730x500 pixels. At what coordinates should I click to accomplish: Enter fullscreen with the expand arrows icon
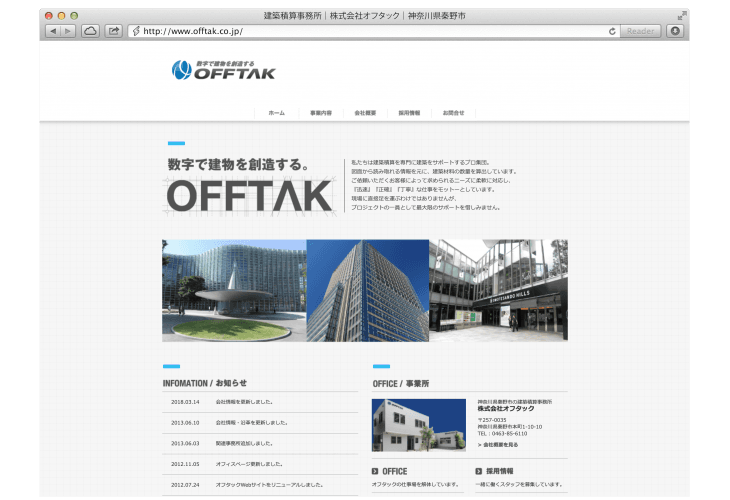click(682, 16)
